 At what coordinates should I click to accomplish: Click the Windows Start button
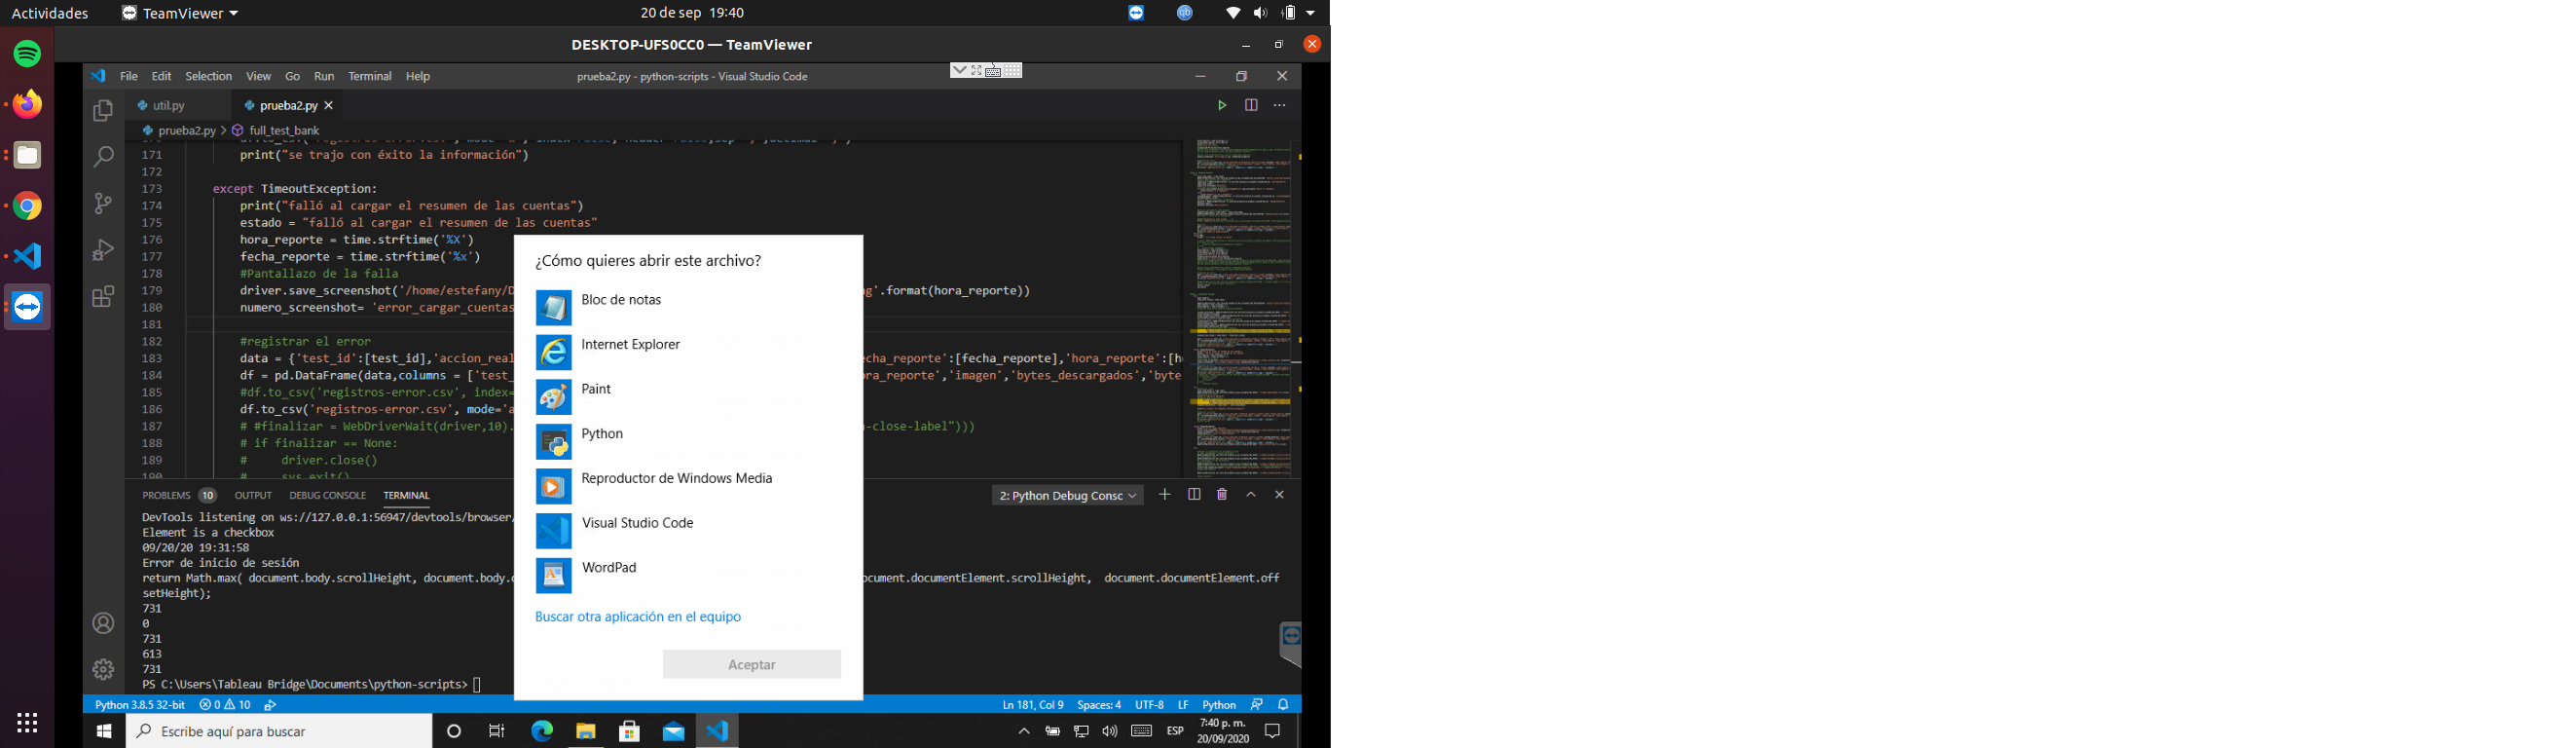[103, 732]
